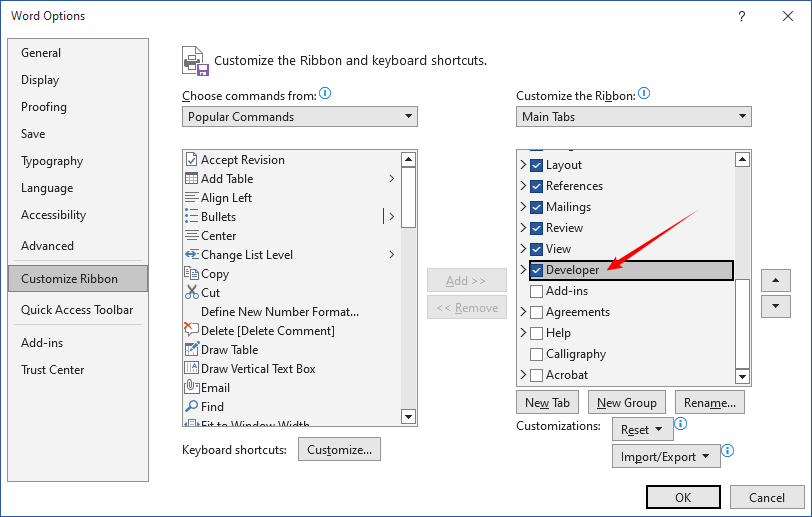Enable the Add-ins tab checkbox
The height and width of the screenshot is (517, 812).
536,291
